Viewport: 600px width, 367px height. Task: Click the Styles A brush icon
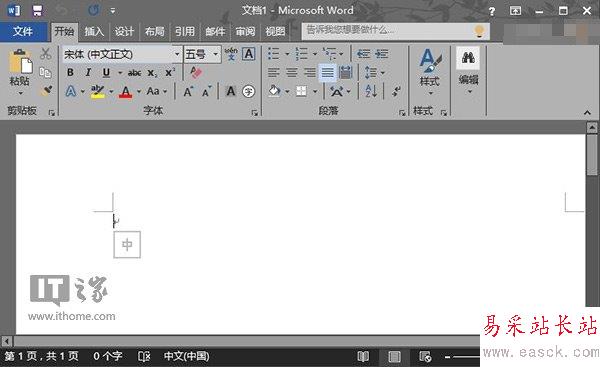click(430, 60)
